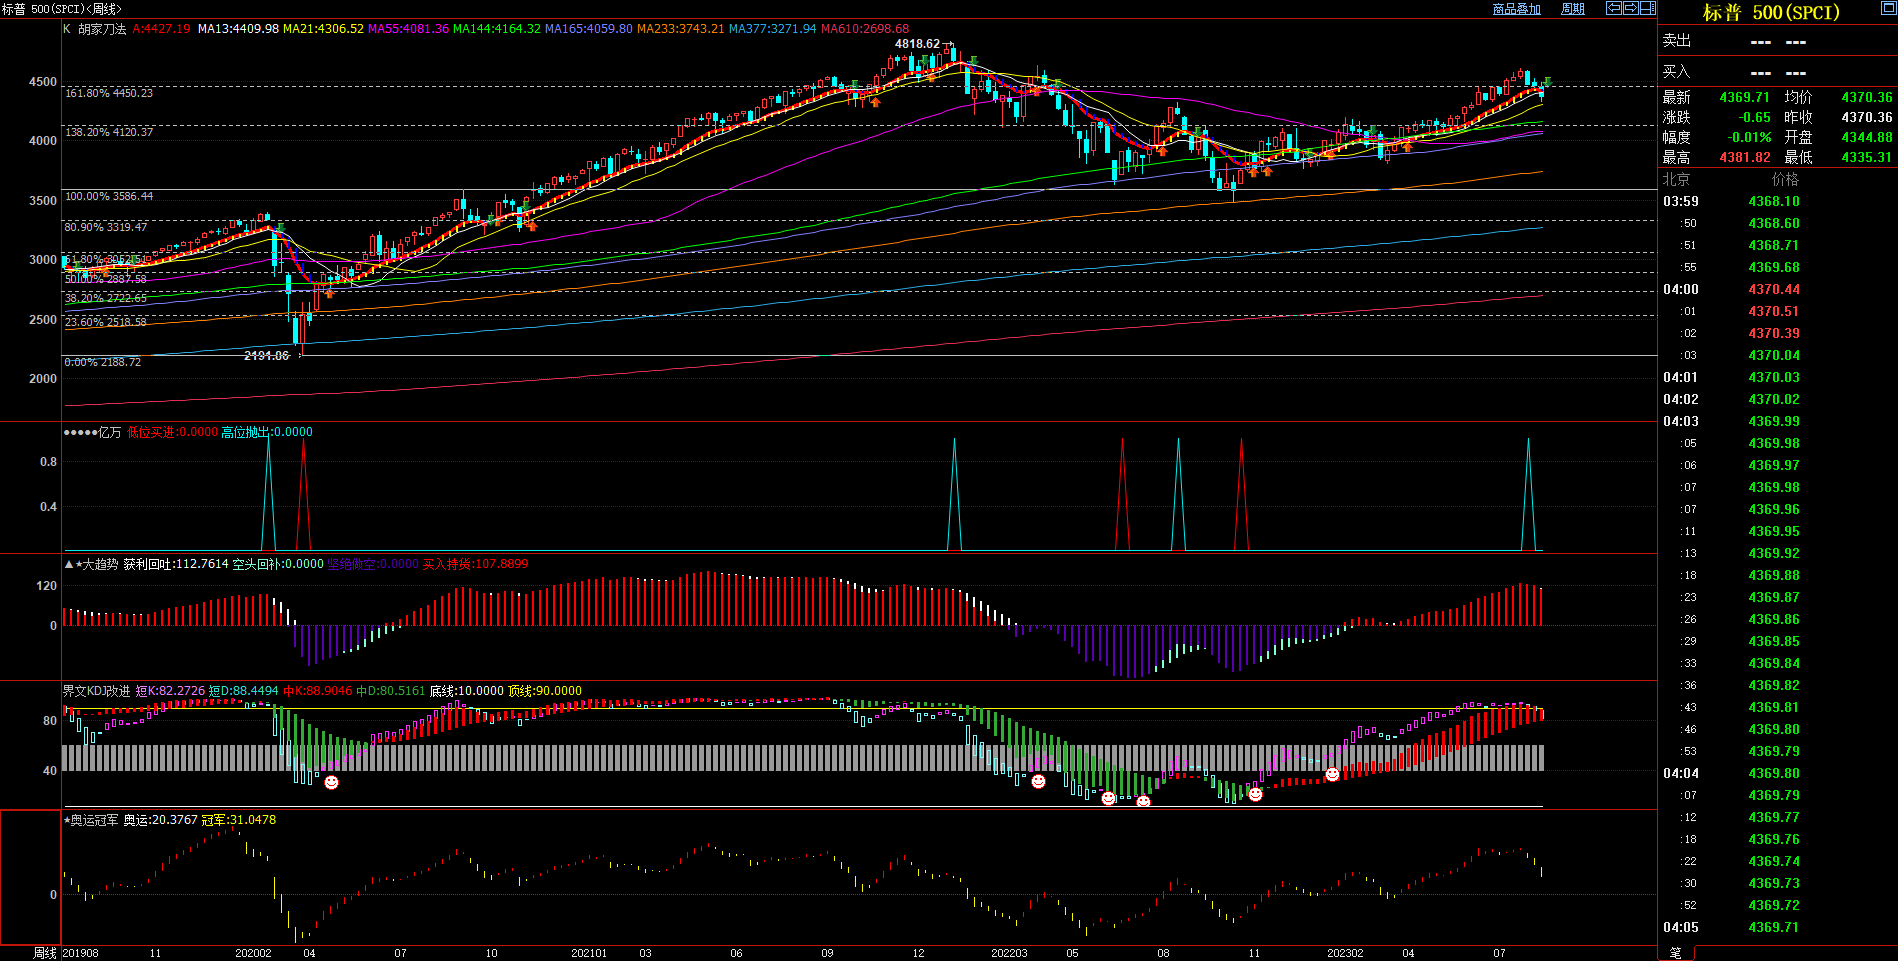Expand the 大趋势 indicator title triangle
This screenshot has width=1898, height=961.
coord(68,564)
